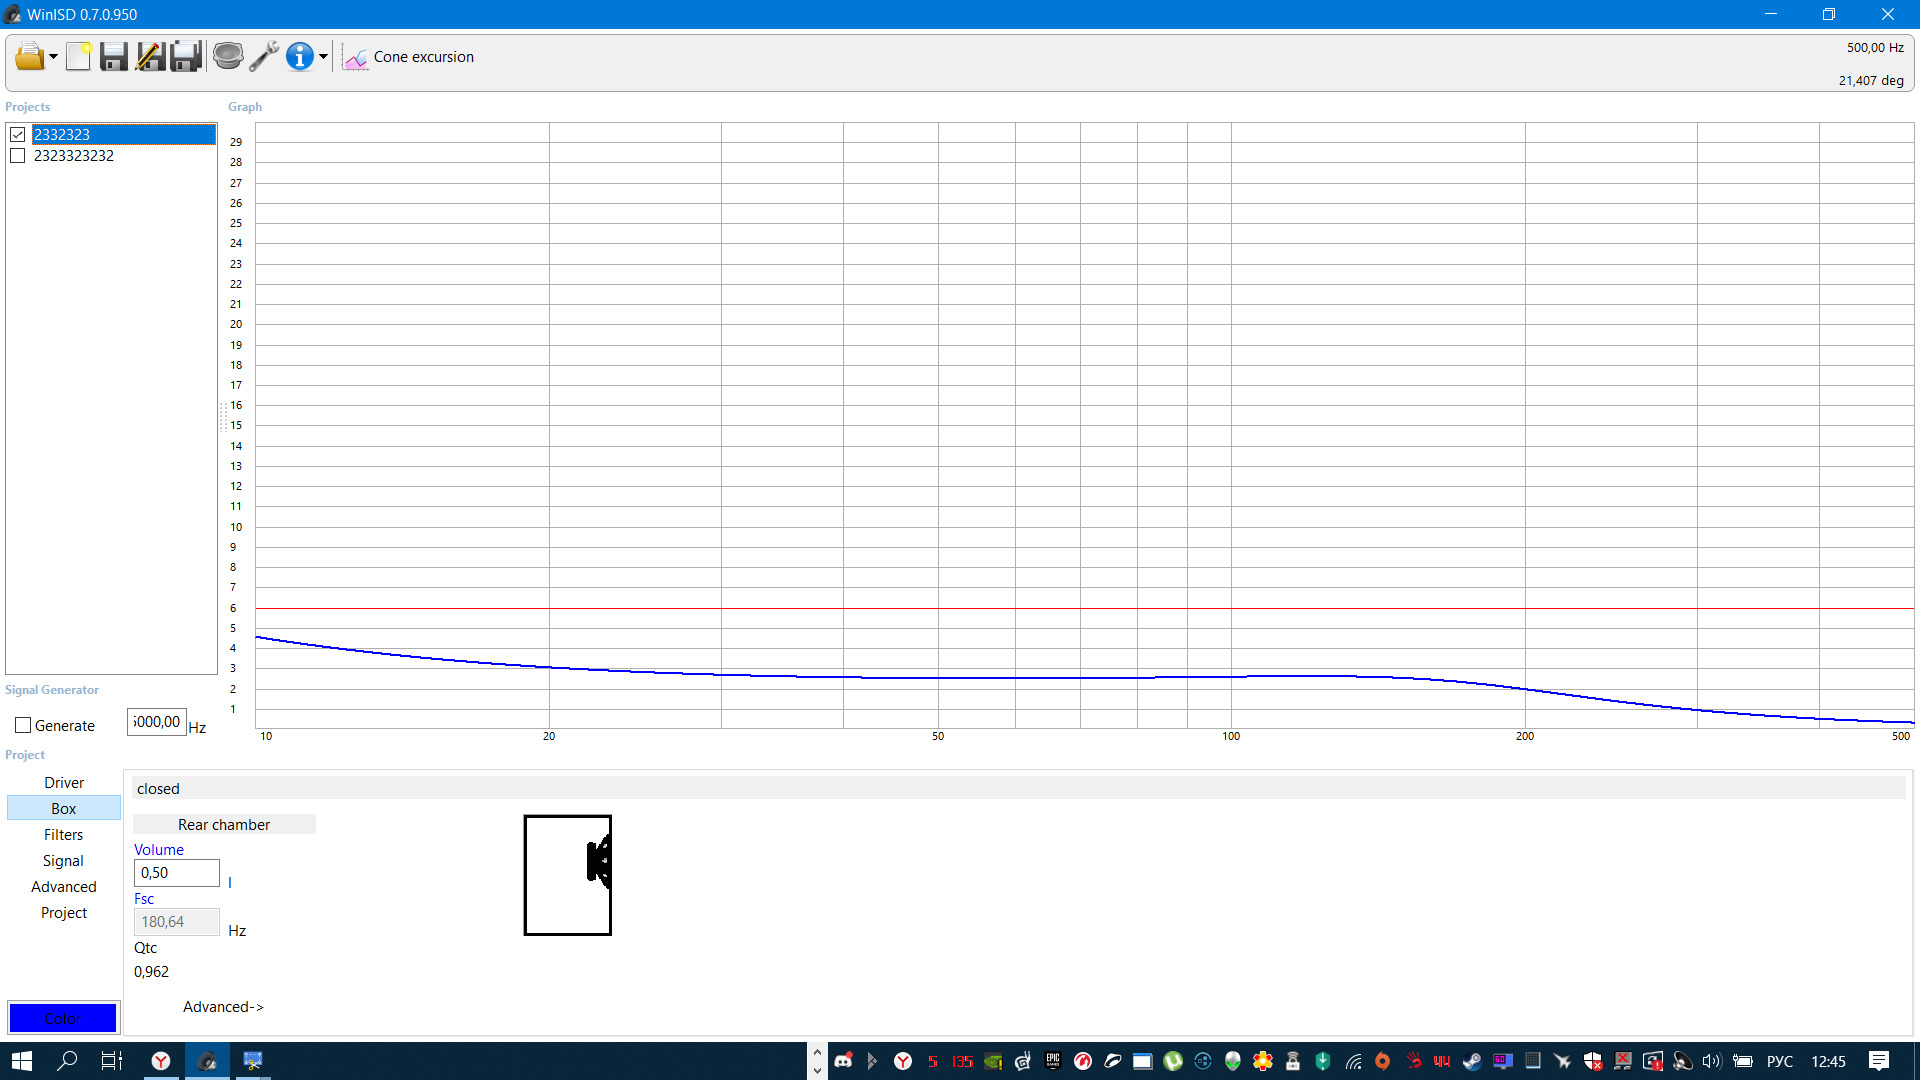1920x1080 pixels.
Task: Click the Discord tray icon
Action: coord(843,1061)
